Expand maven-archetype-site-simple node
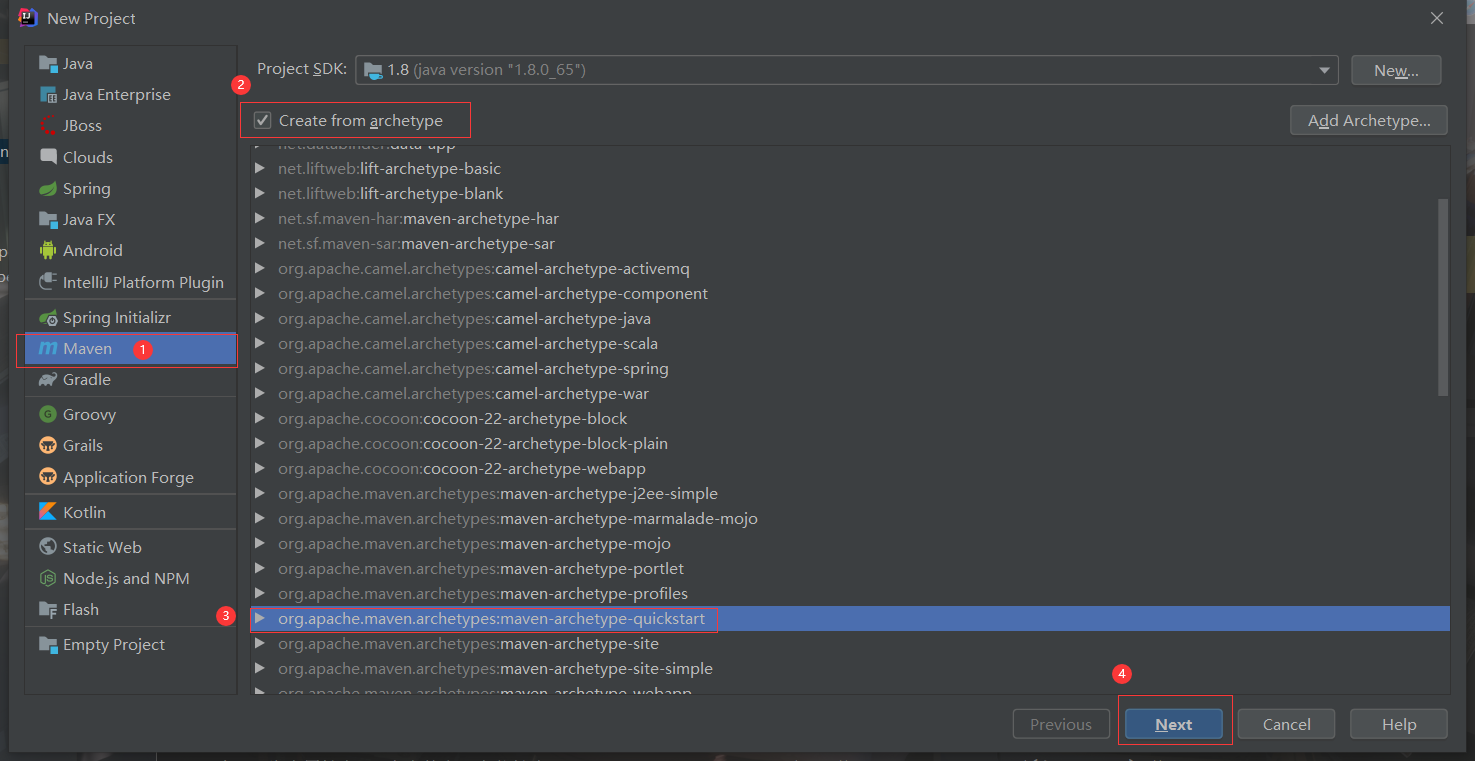Screen dimensions: 1475x761 coord(260,669)
